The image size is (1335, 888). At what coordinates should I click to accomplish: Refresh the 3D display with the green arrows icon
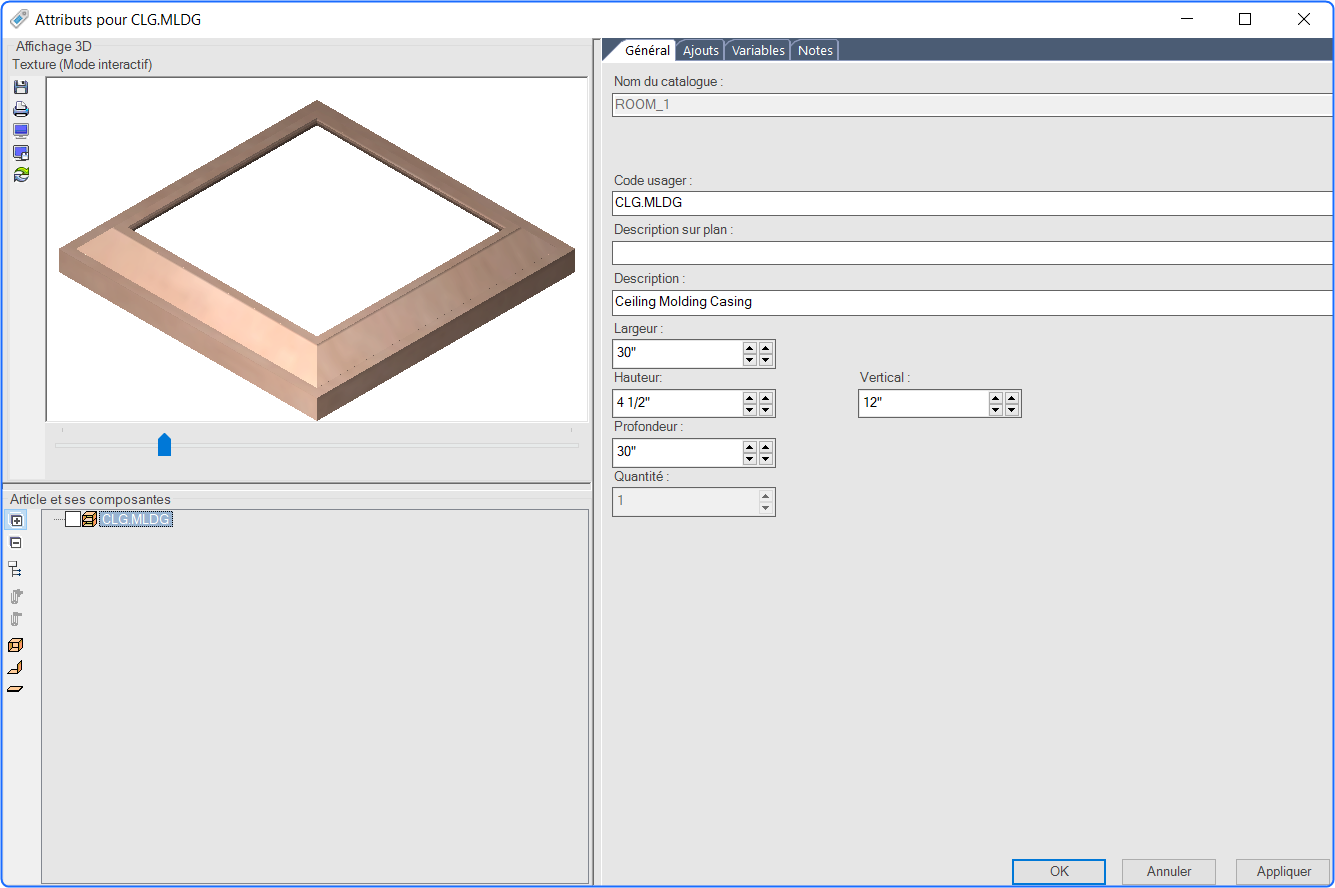(20, 174)
